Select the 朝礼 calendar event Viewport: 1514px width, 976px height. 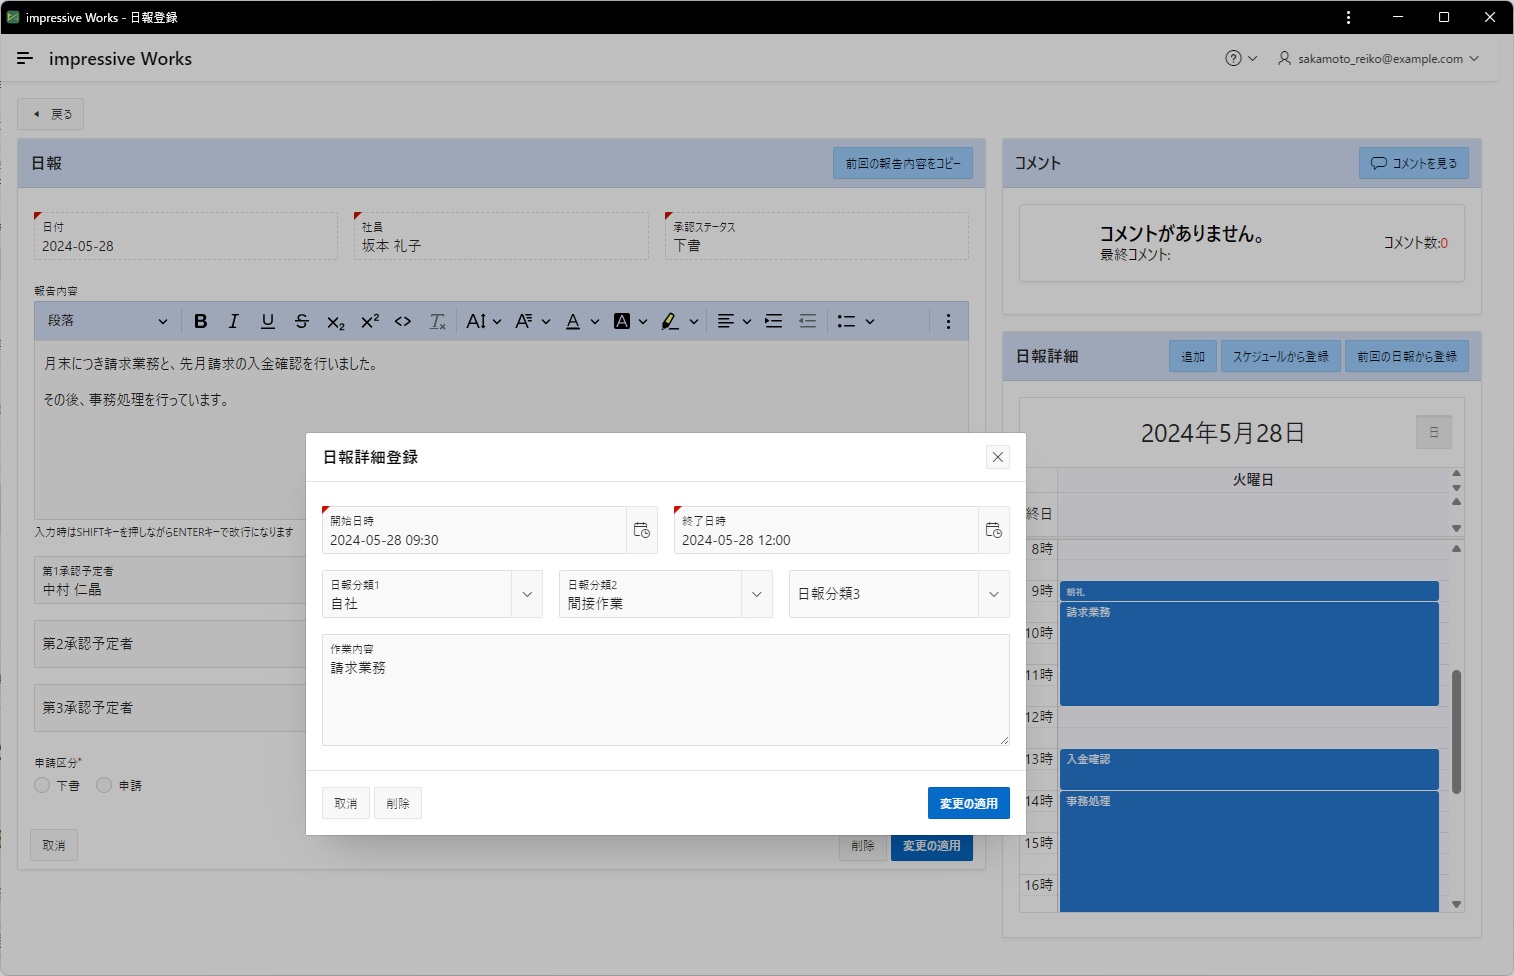(x=1249, y=591)
